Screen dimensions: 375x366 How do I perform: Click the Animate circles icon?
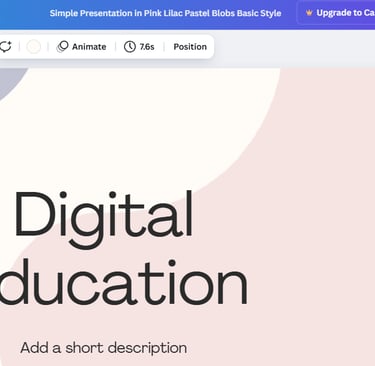[62, 47]
